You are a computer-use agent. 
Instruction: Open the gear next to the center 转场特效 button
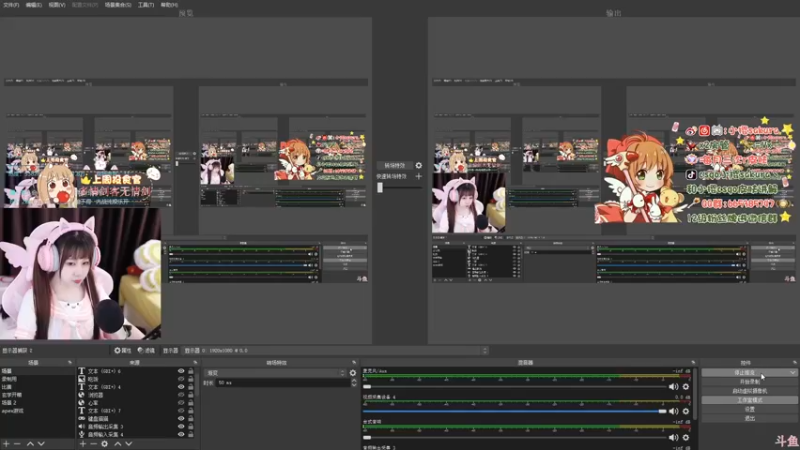[418, 165]
